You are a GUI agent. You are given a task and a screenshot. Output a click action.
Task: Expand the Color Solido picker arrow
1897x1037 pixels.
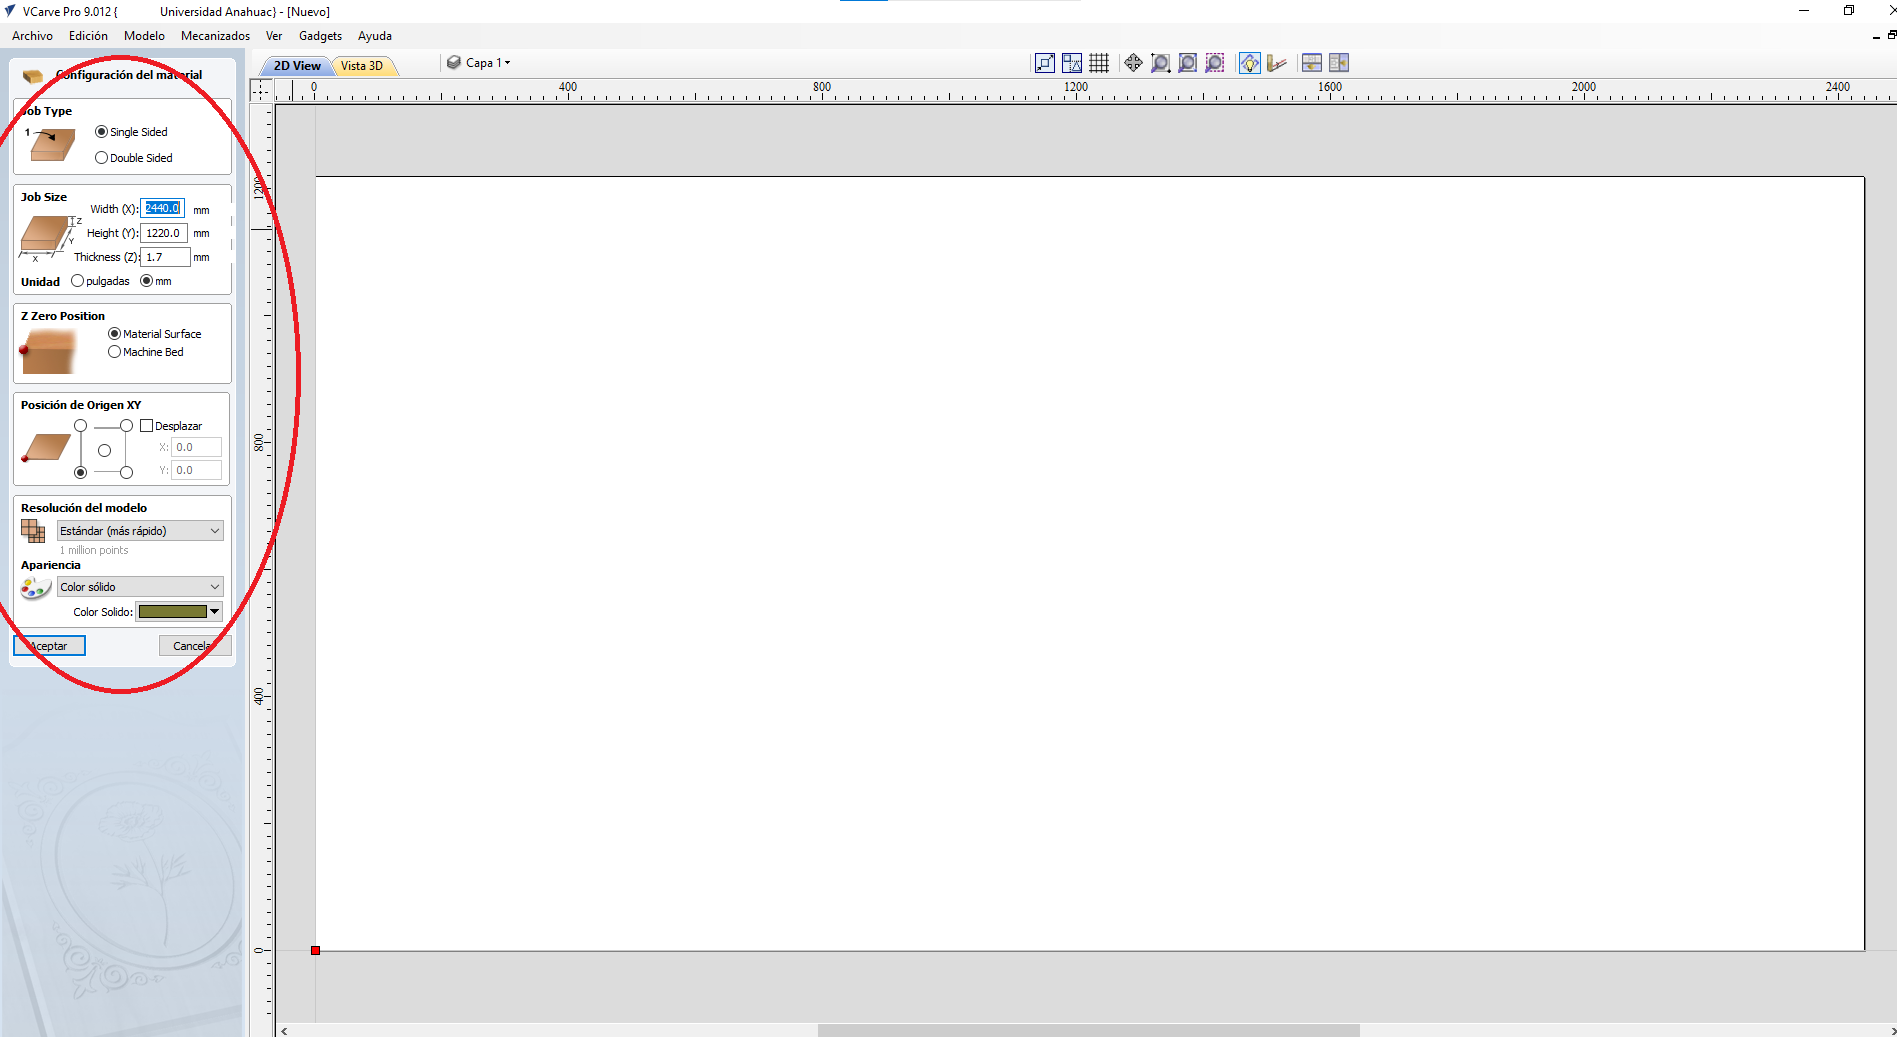pyautogui.click(x=215, y=611)
